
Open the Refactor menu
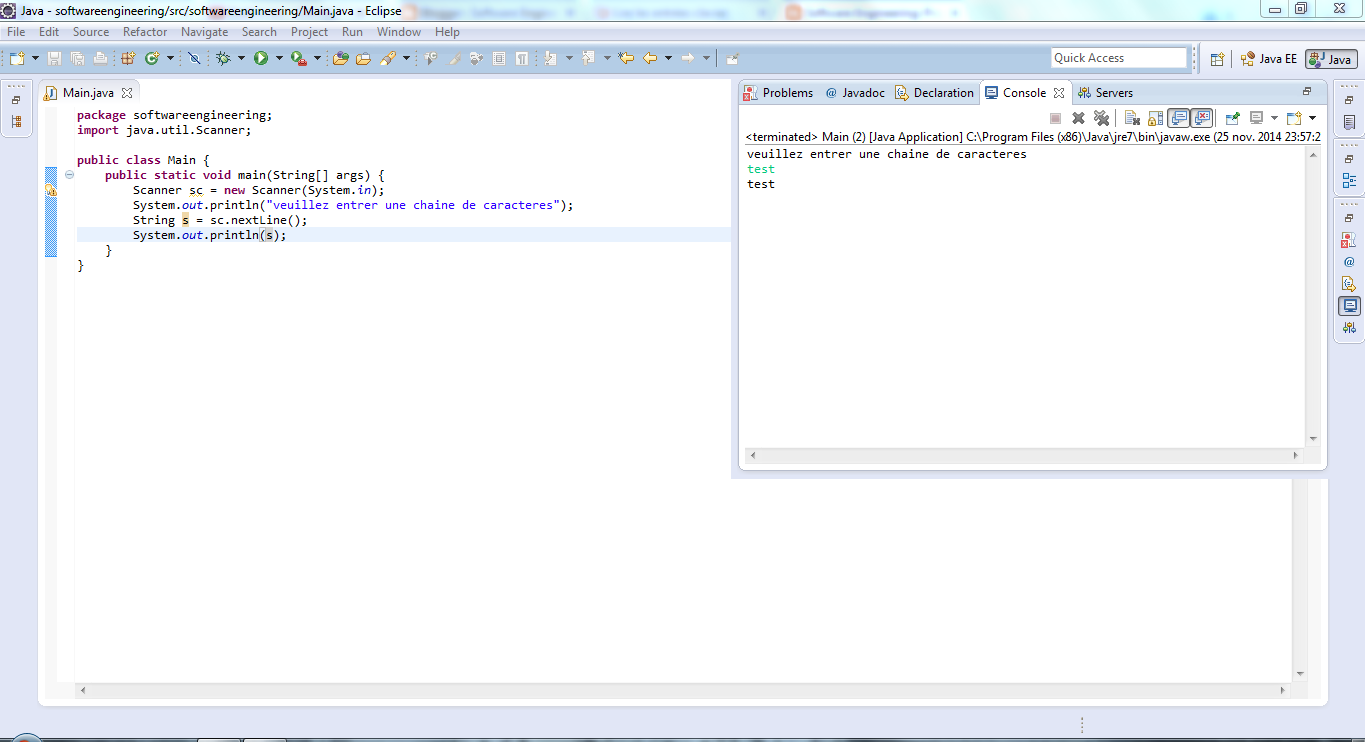click(144, 31)
